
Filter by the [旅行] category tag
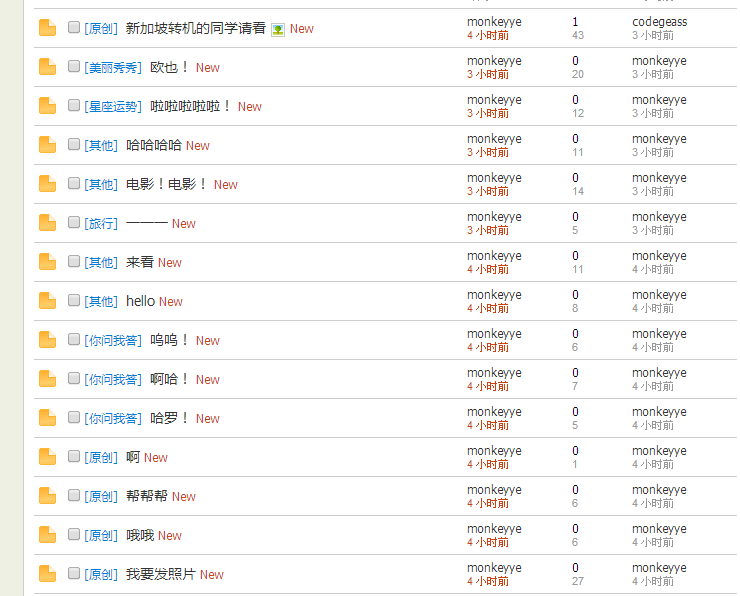point(101,224)
